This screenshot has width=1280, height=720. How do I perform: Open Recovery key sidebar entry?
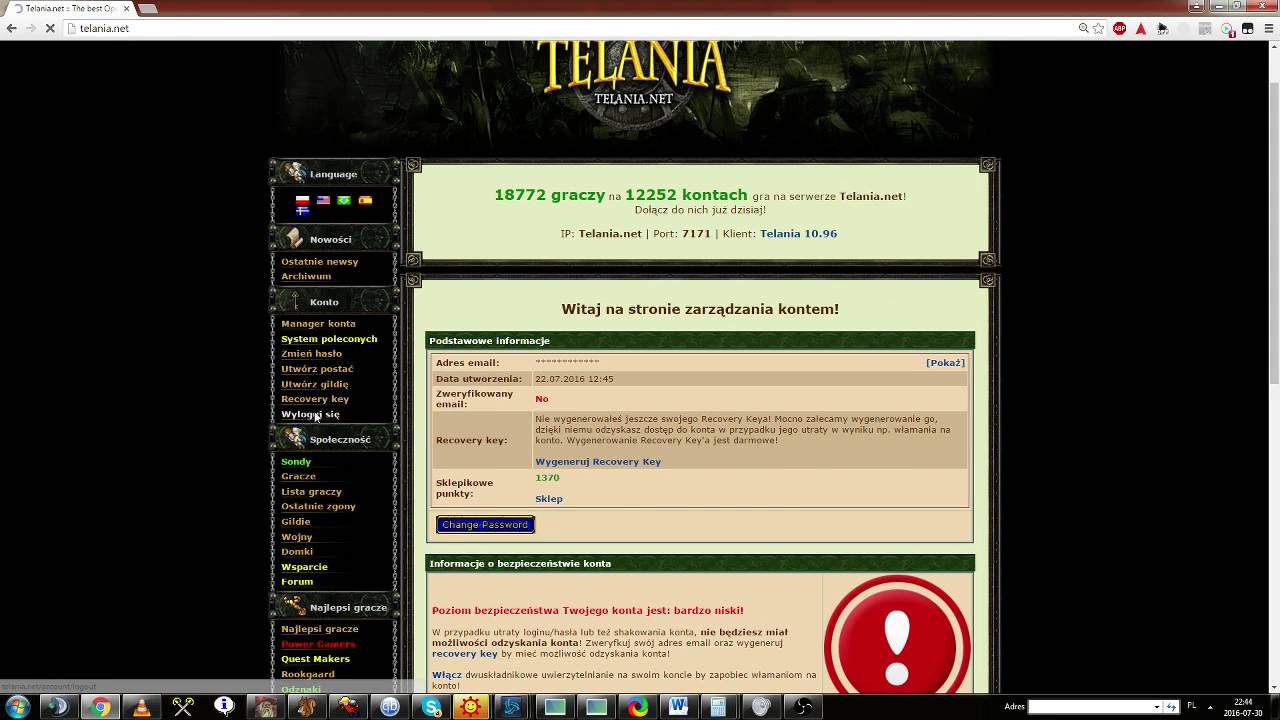tap(315, 399)
